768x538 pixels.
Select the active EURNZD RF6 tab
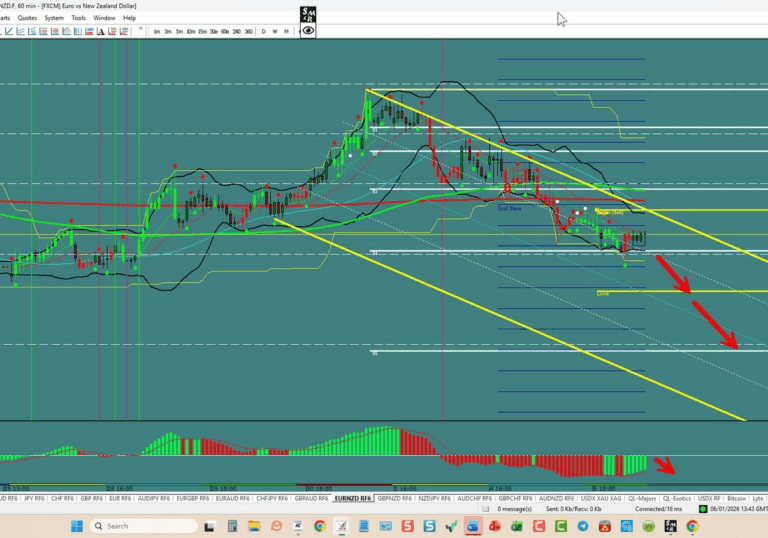[x=353, y=498]
